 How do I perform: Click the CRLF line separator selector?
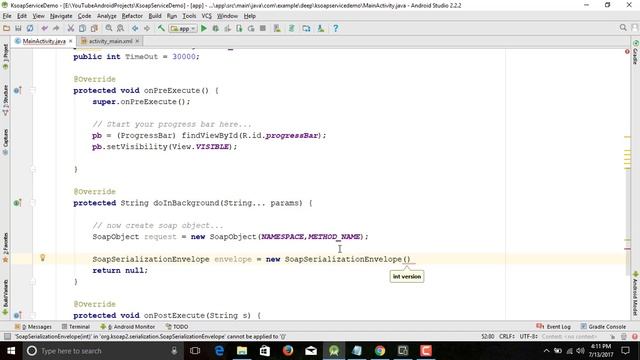(x=507, y=336)
